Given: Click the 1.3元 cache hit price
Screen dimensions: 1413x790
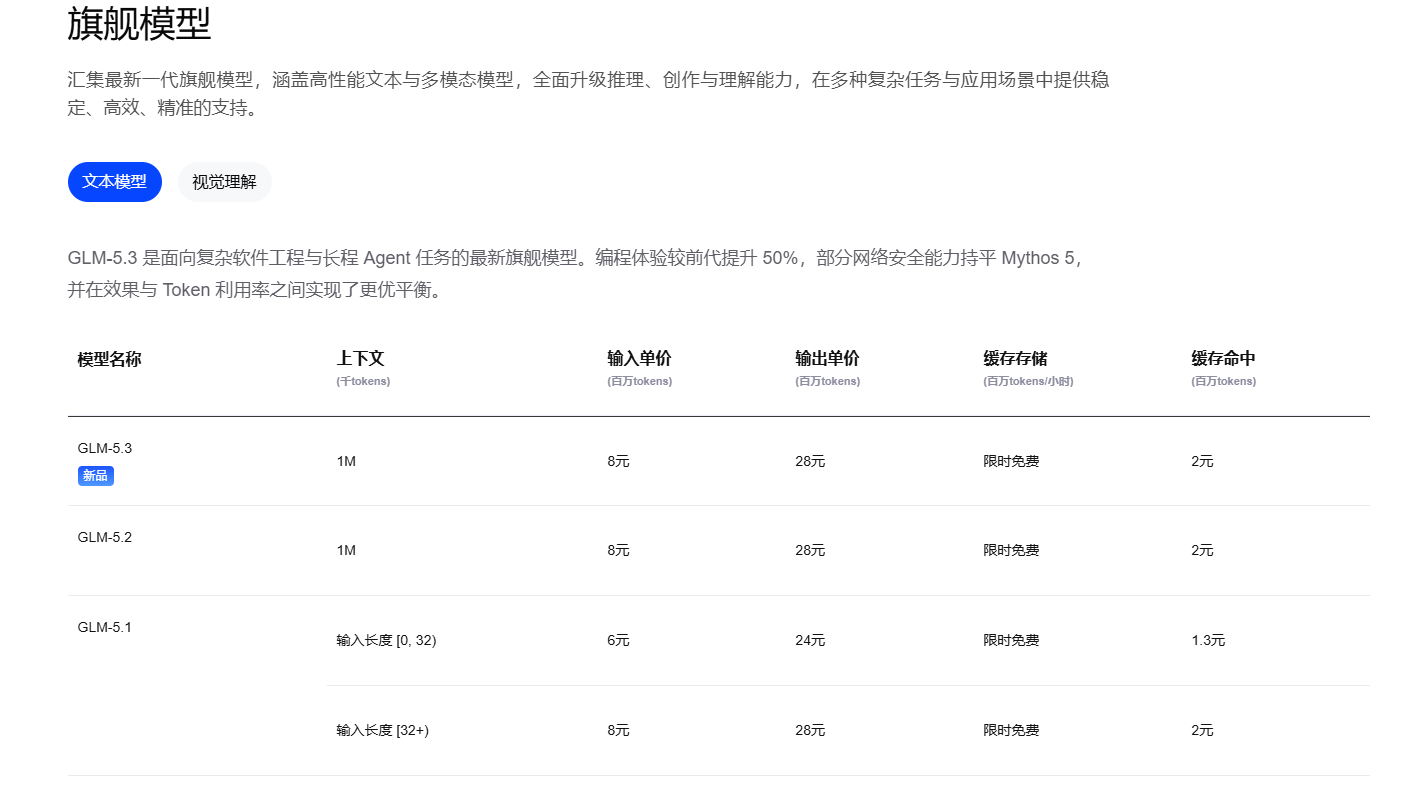Looking at the screenshot, I should (x=1208, y=640).
